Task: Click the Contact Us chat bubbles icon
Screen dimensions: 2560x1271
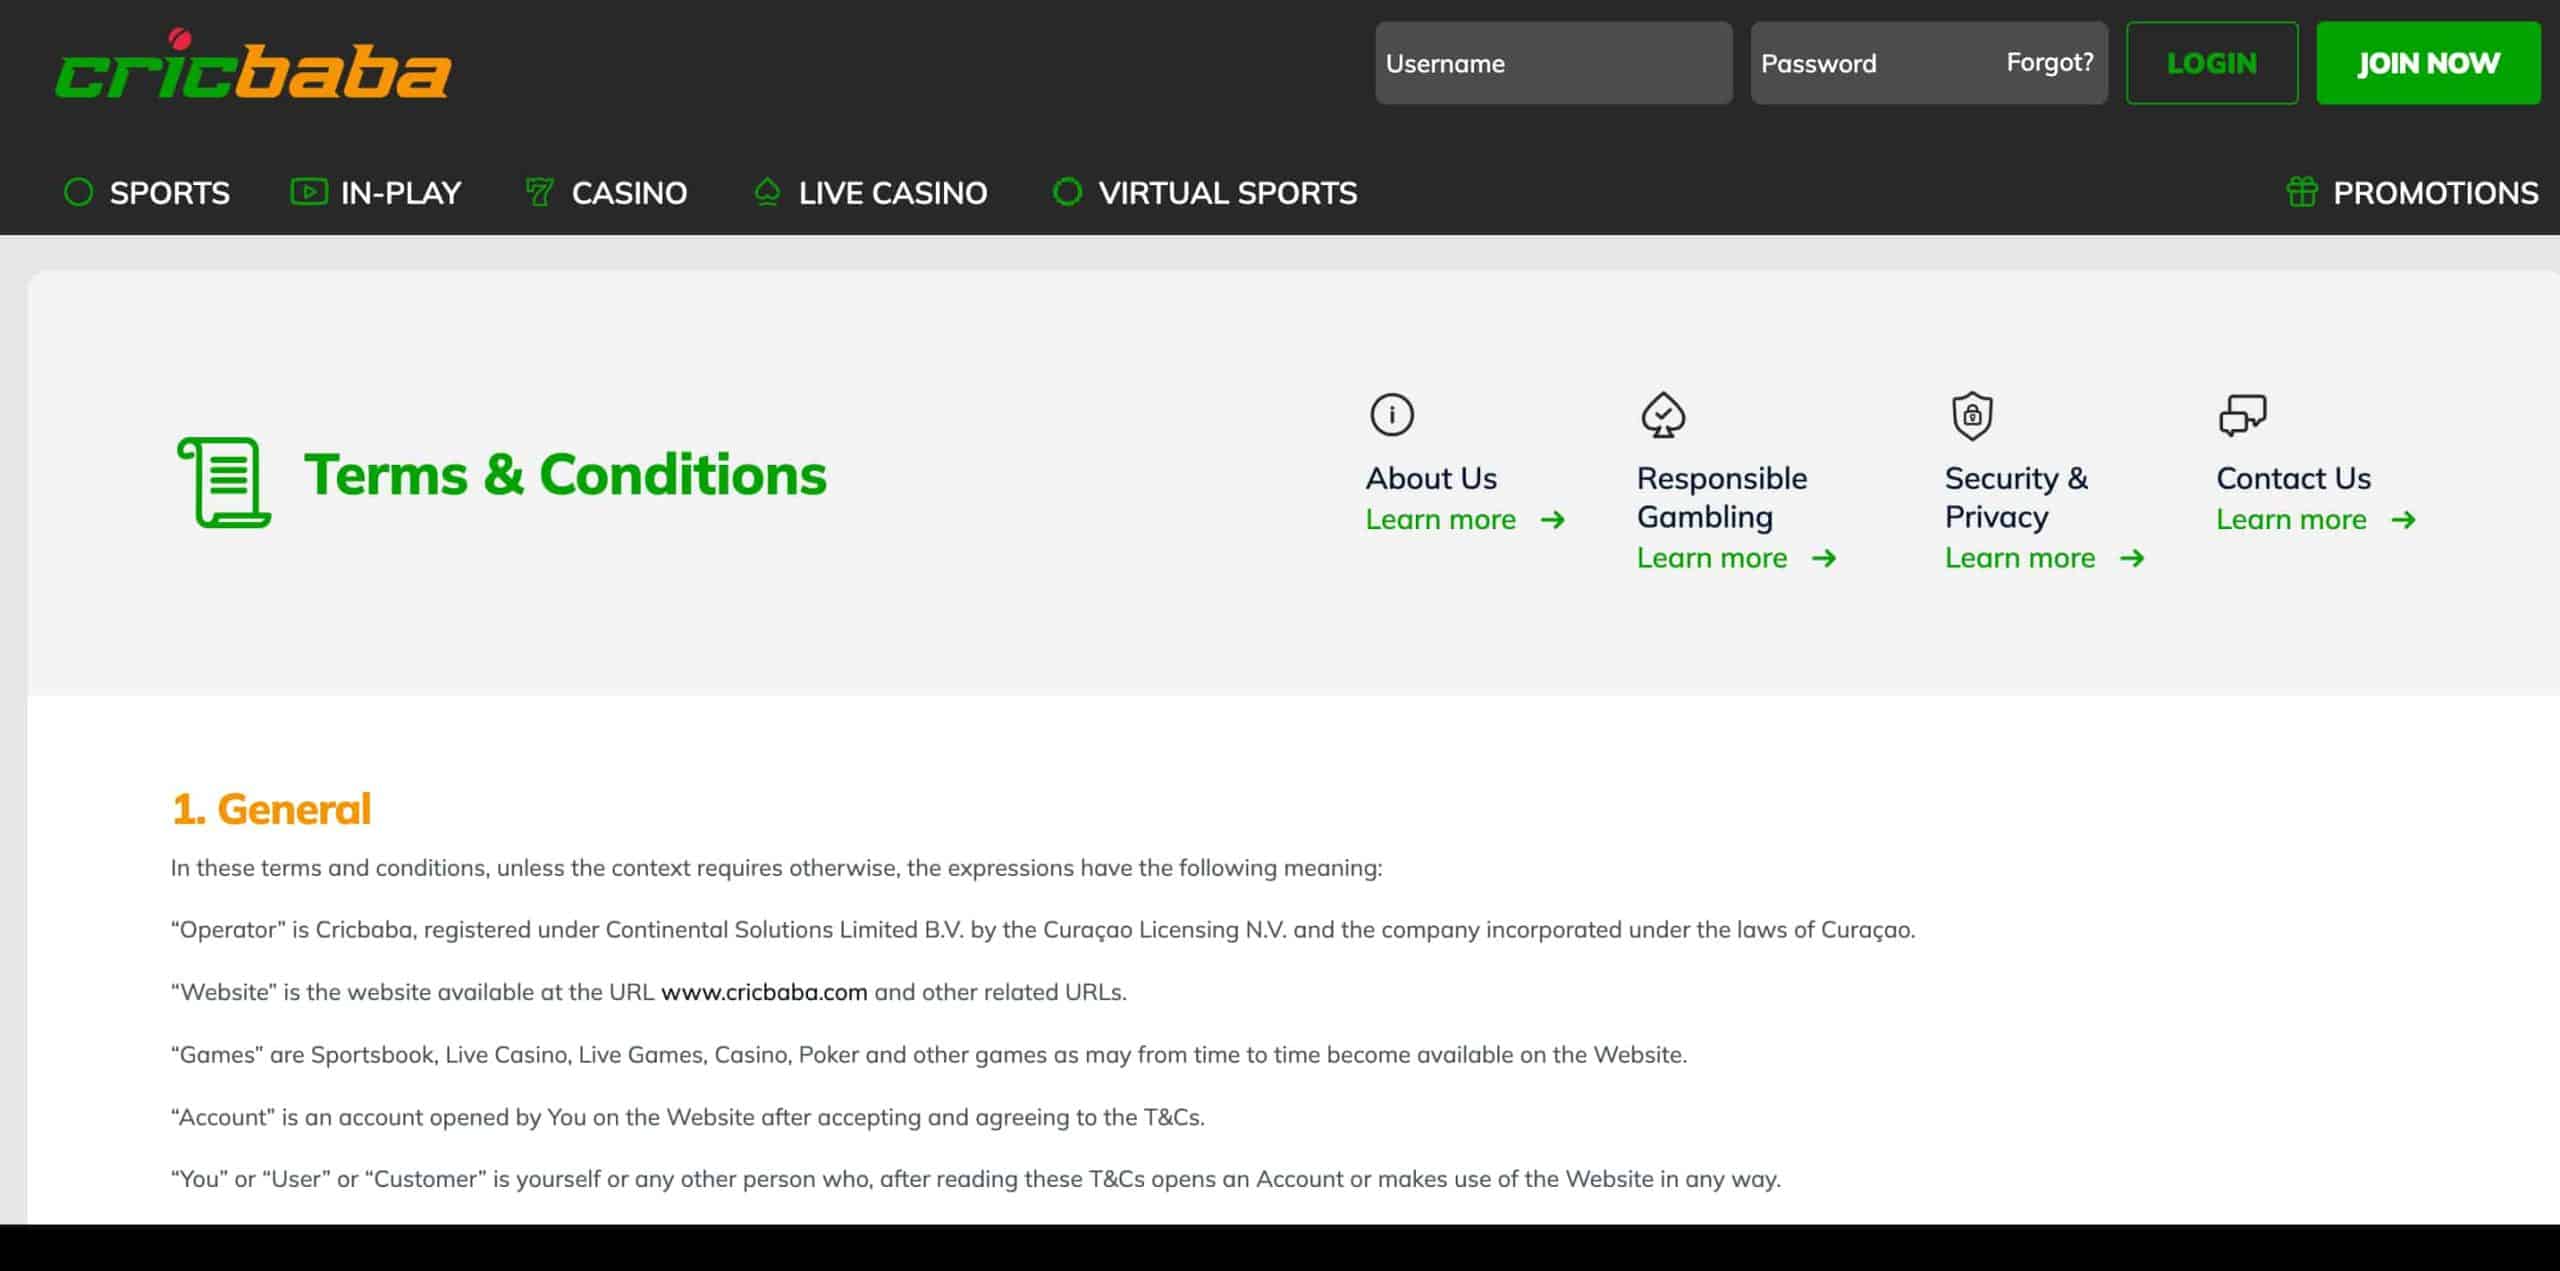Action: coord(2243,415)
